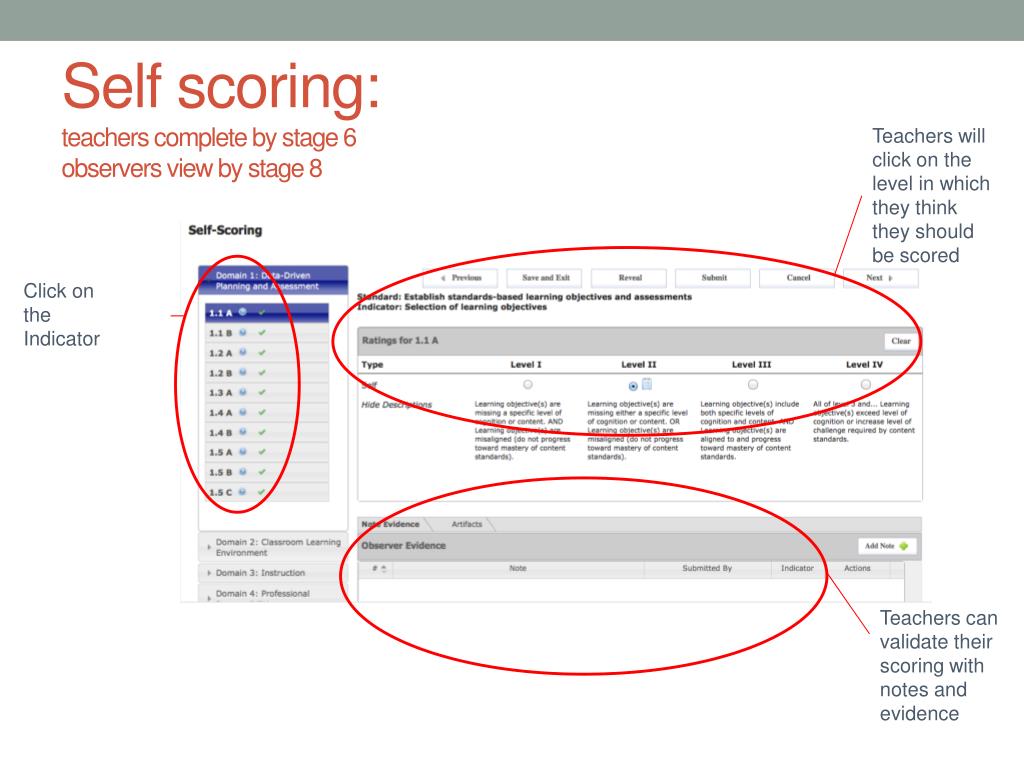Click the green checkmark on row 1.5 A
The height and width of the screenshot is (768, 1024).
[262, 452]
